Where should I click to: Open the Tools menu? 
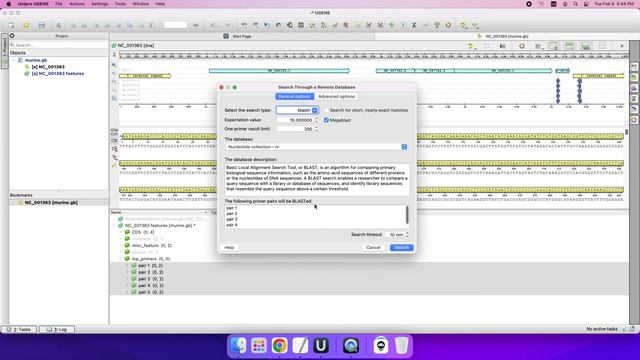click(x=120, y=4)
